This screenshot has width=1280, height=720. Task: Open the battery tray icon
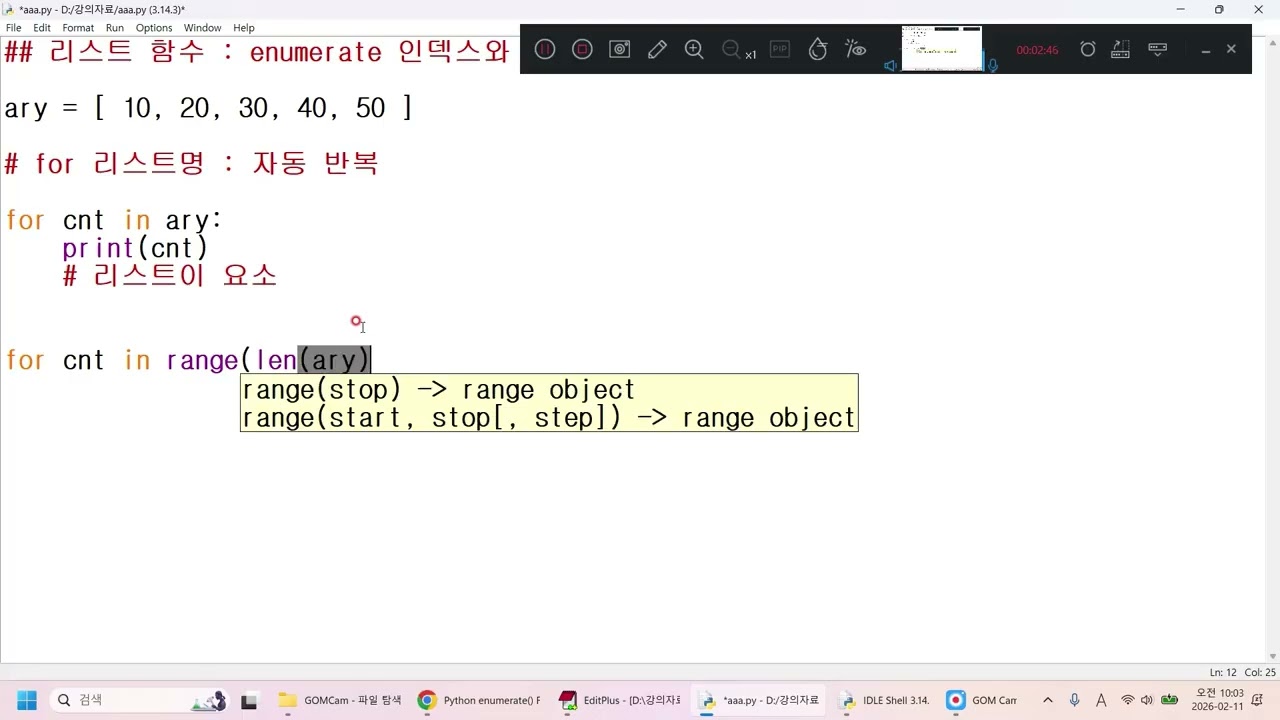pyautogui.click(x=1168, y=700)
